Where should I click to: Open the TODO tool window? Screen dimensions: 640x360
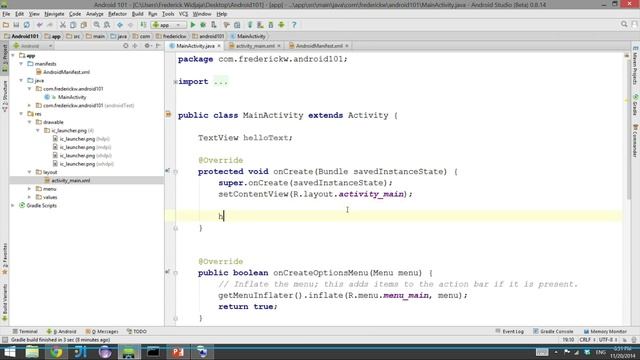pos(137,331)
